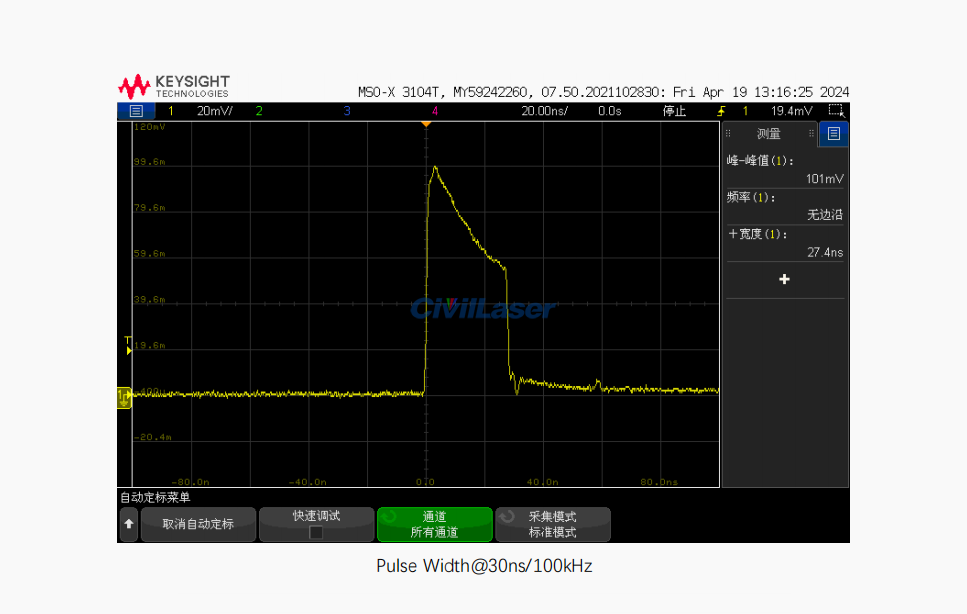The width and height of the screenshot is (967, 614).
Task: Open the 采集模式 标准模式 softkey
Action: click(x=553, y=524)
